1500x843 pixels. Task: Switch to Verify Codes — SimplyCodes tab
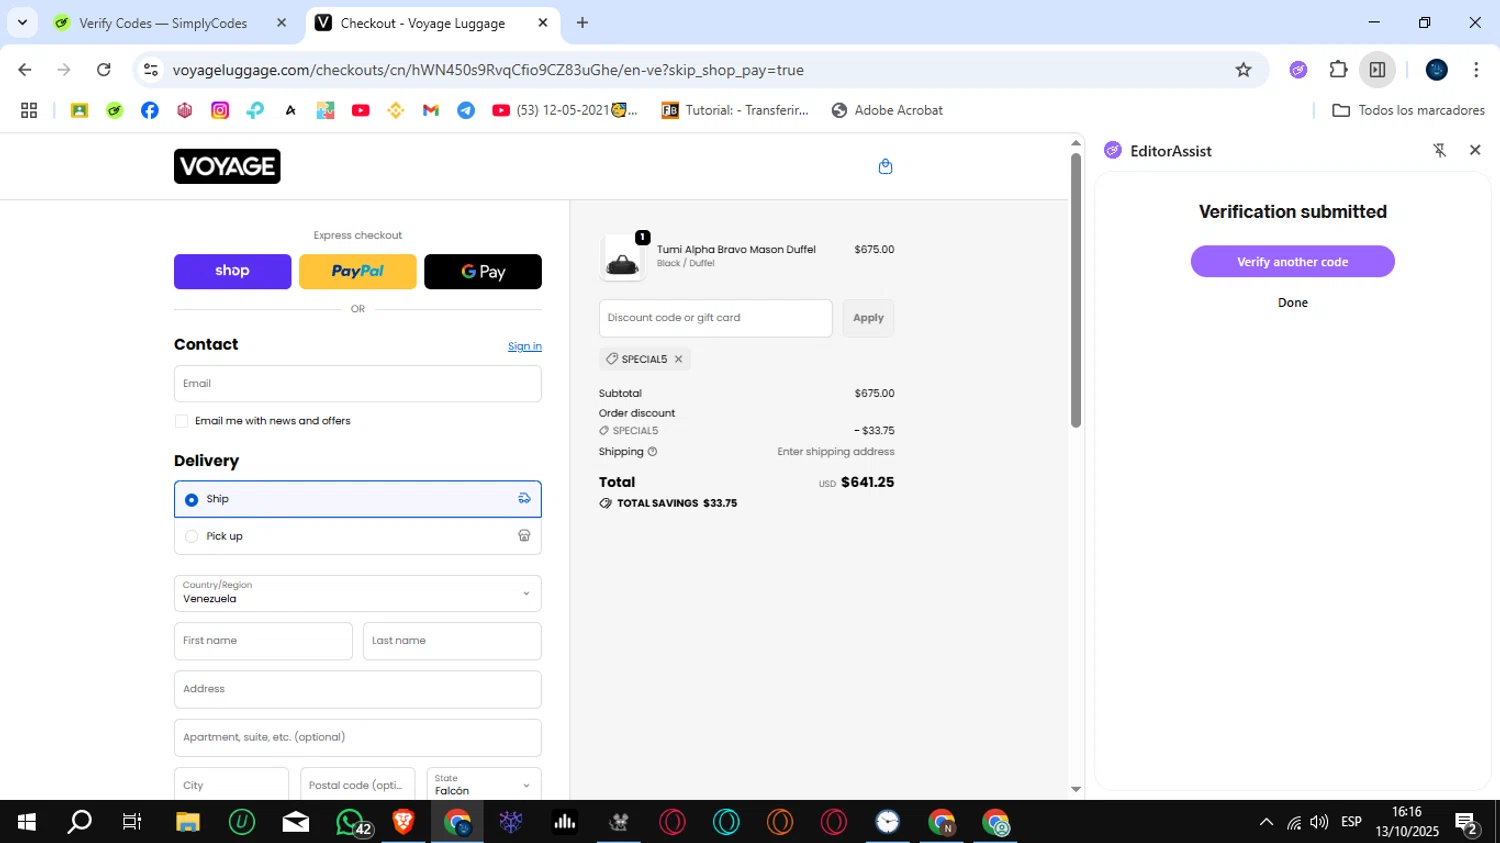[x=163, y=23]
